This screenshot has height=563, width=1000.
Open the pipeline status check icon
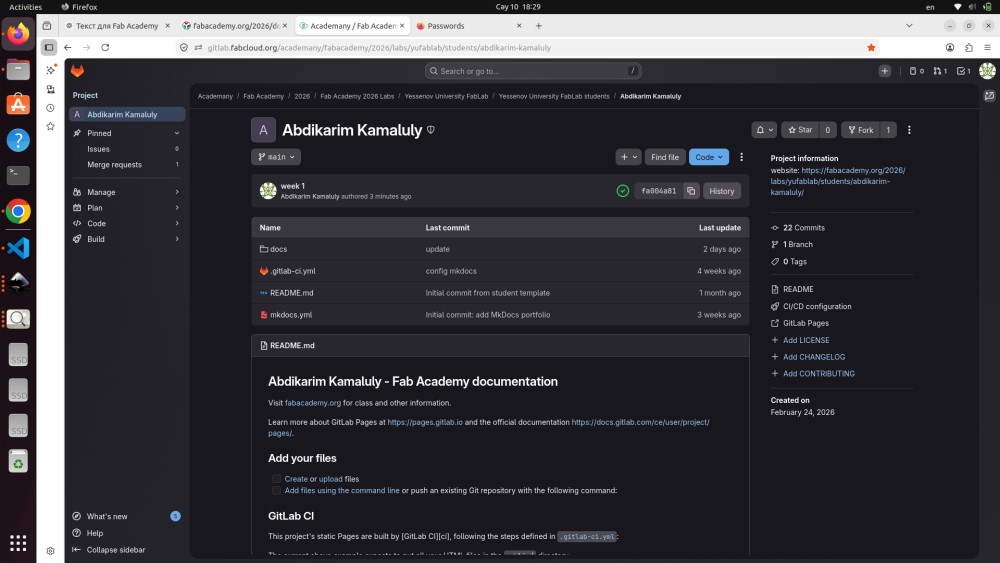(x=623, y=190)
